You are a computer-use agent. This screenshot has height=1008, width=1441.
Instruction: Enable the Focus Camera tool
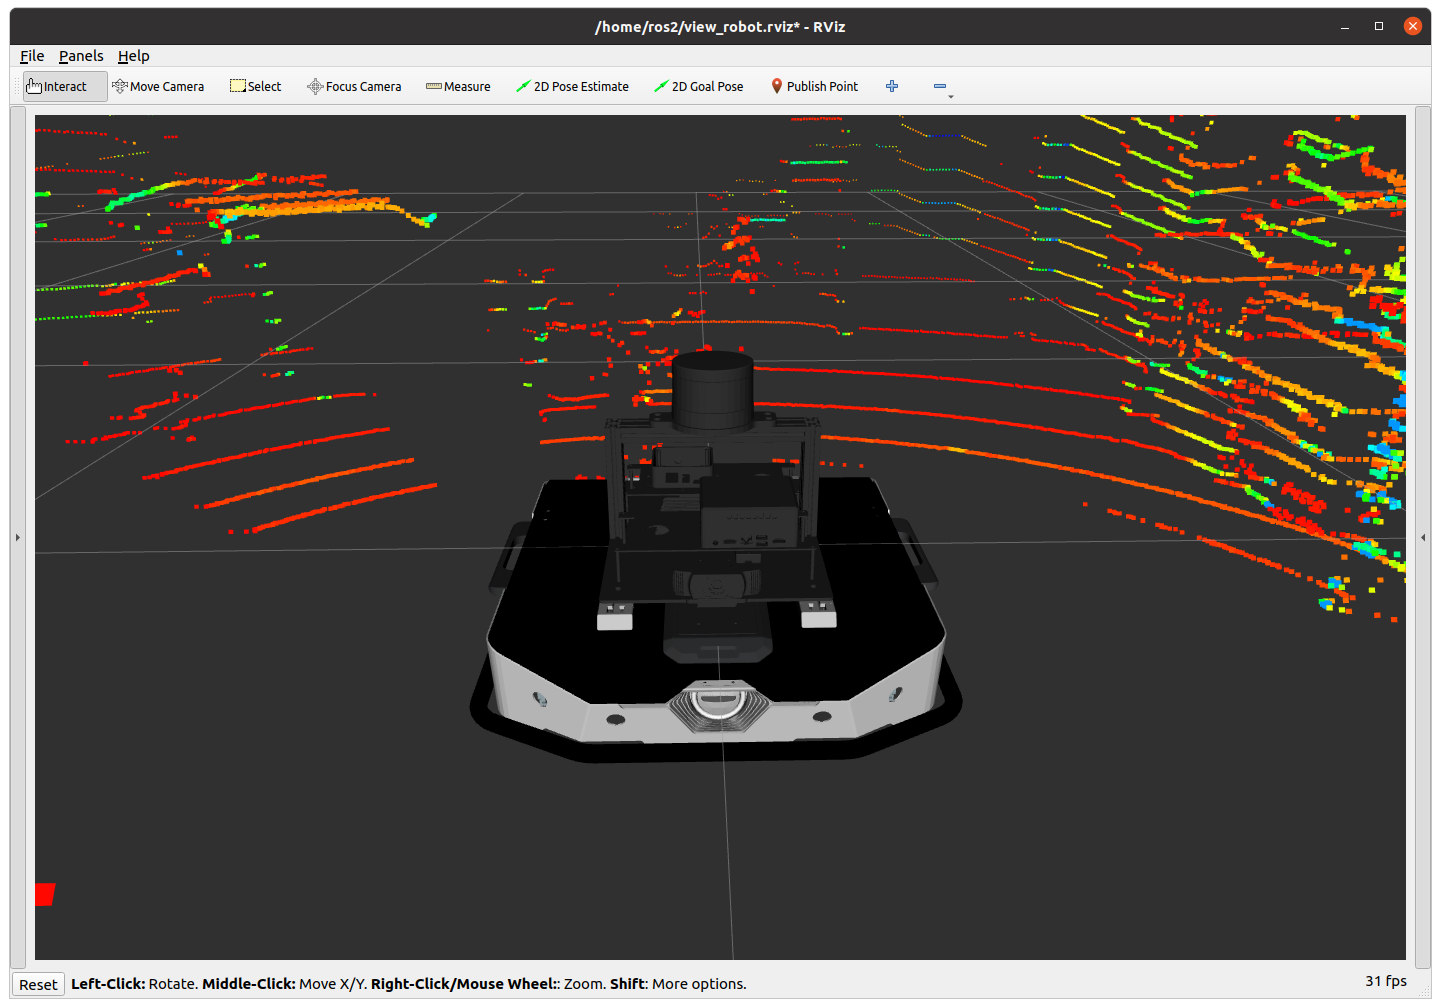click(x=354, y=87)
